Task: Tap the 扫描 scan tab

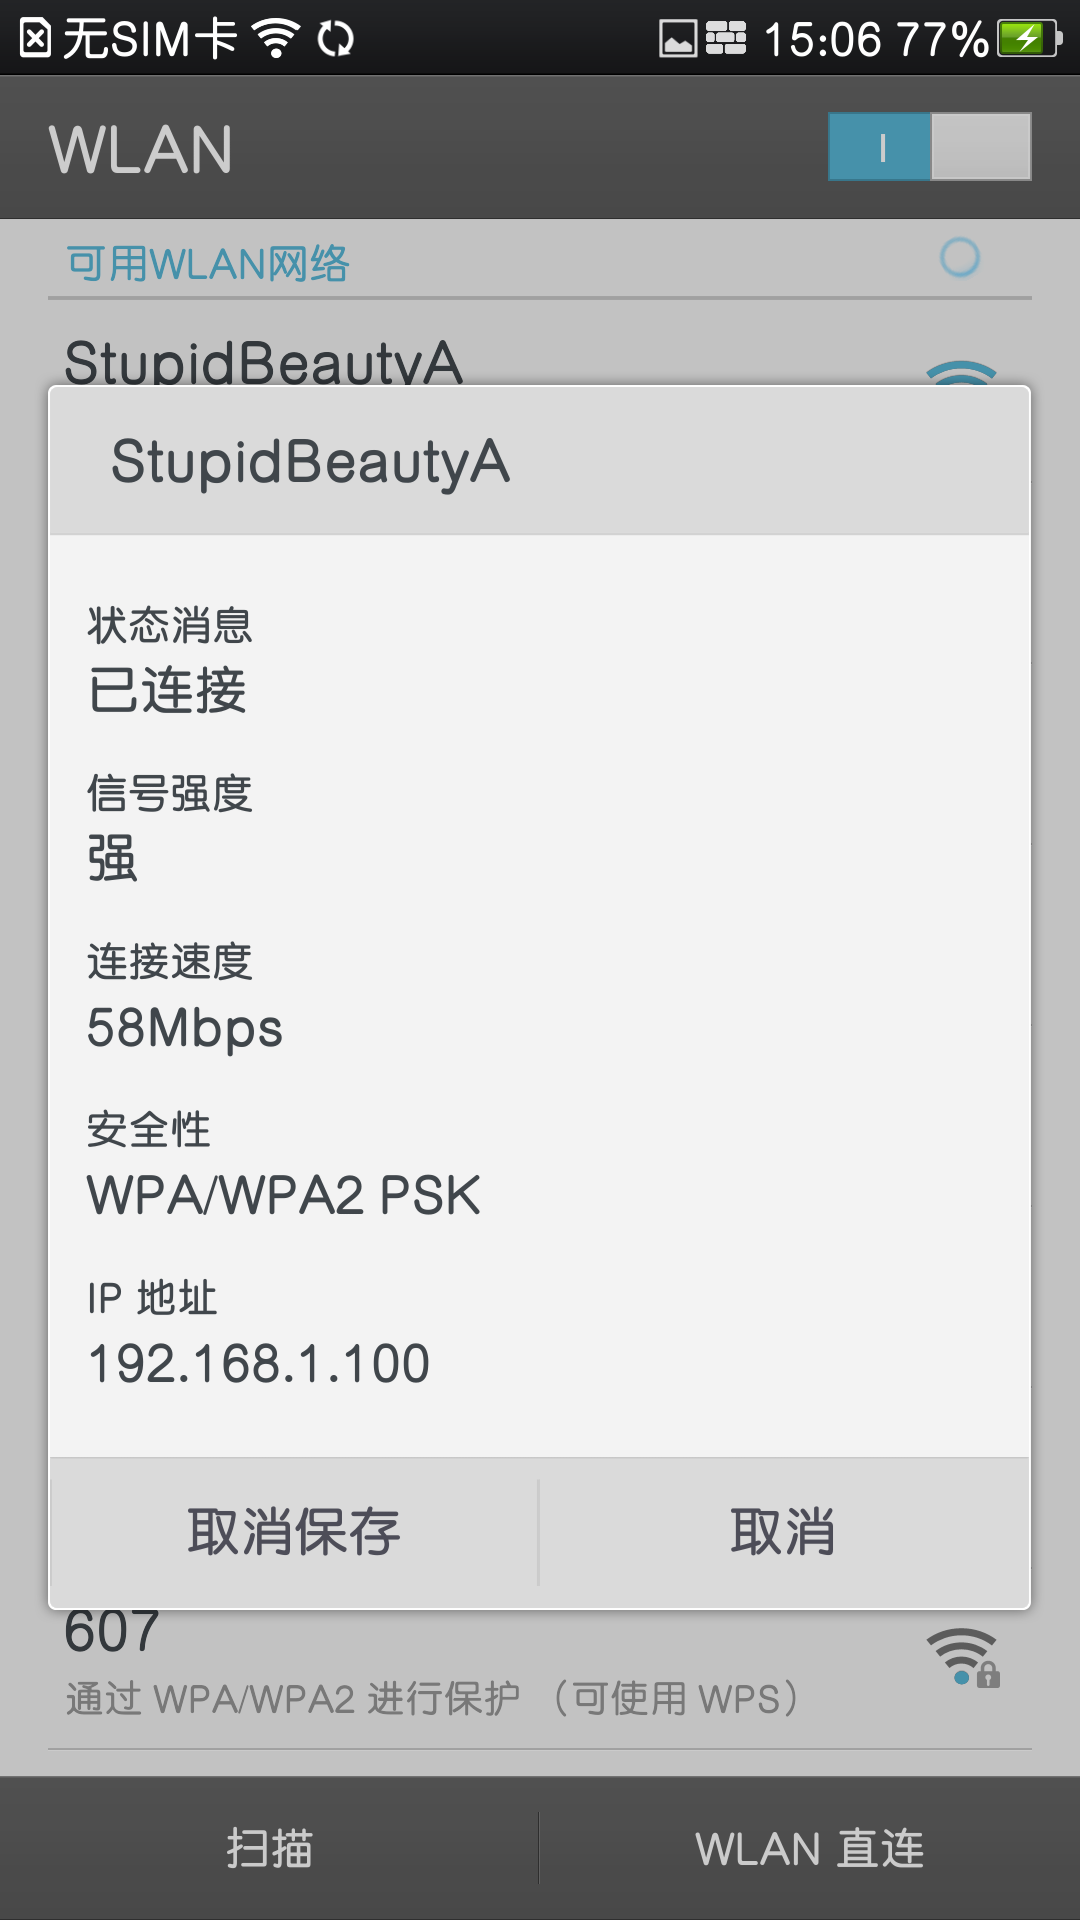Action: (x=269, y=1848)
